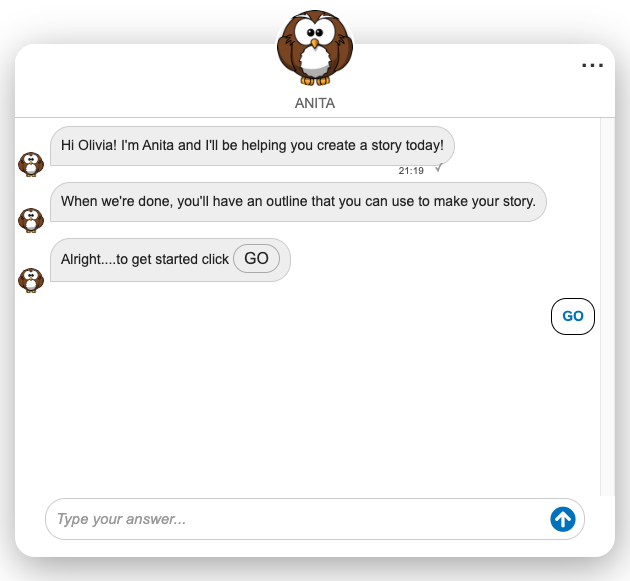Focus the 'Type your answer...' field
This screenshot has height=581, width=630.
(x=295, y=519)
